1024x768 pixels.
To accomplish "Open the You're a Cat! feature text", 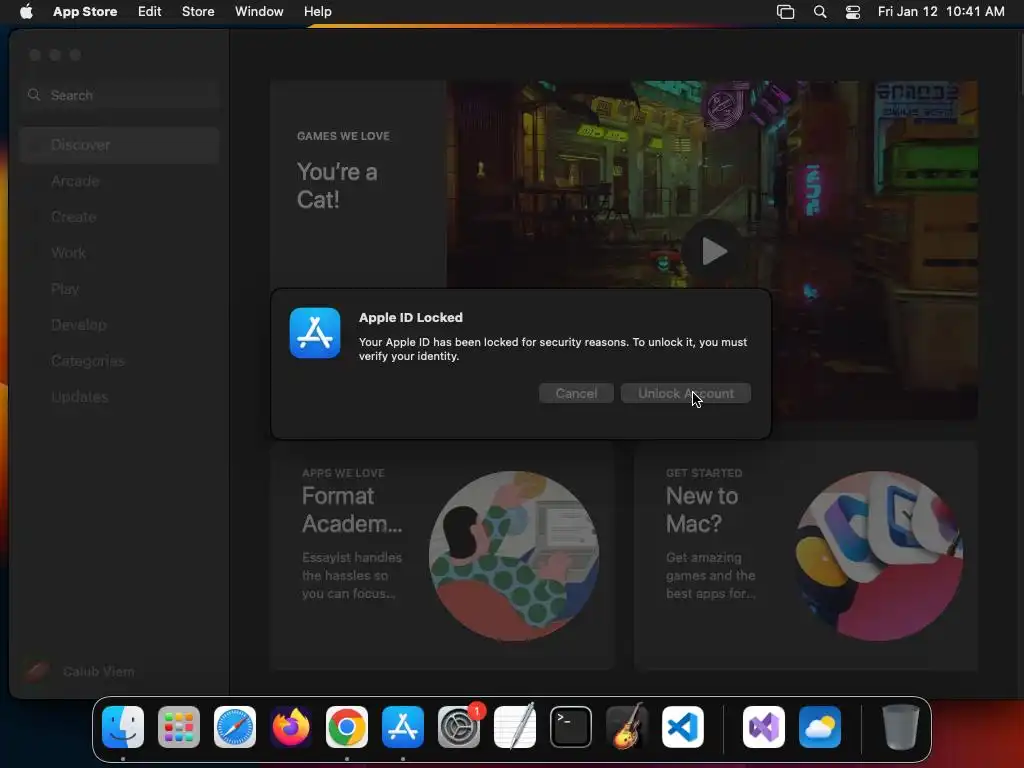I will pyautogui.click(x=337, y=185).
